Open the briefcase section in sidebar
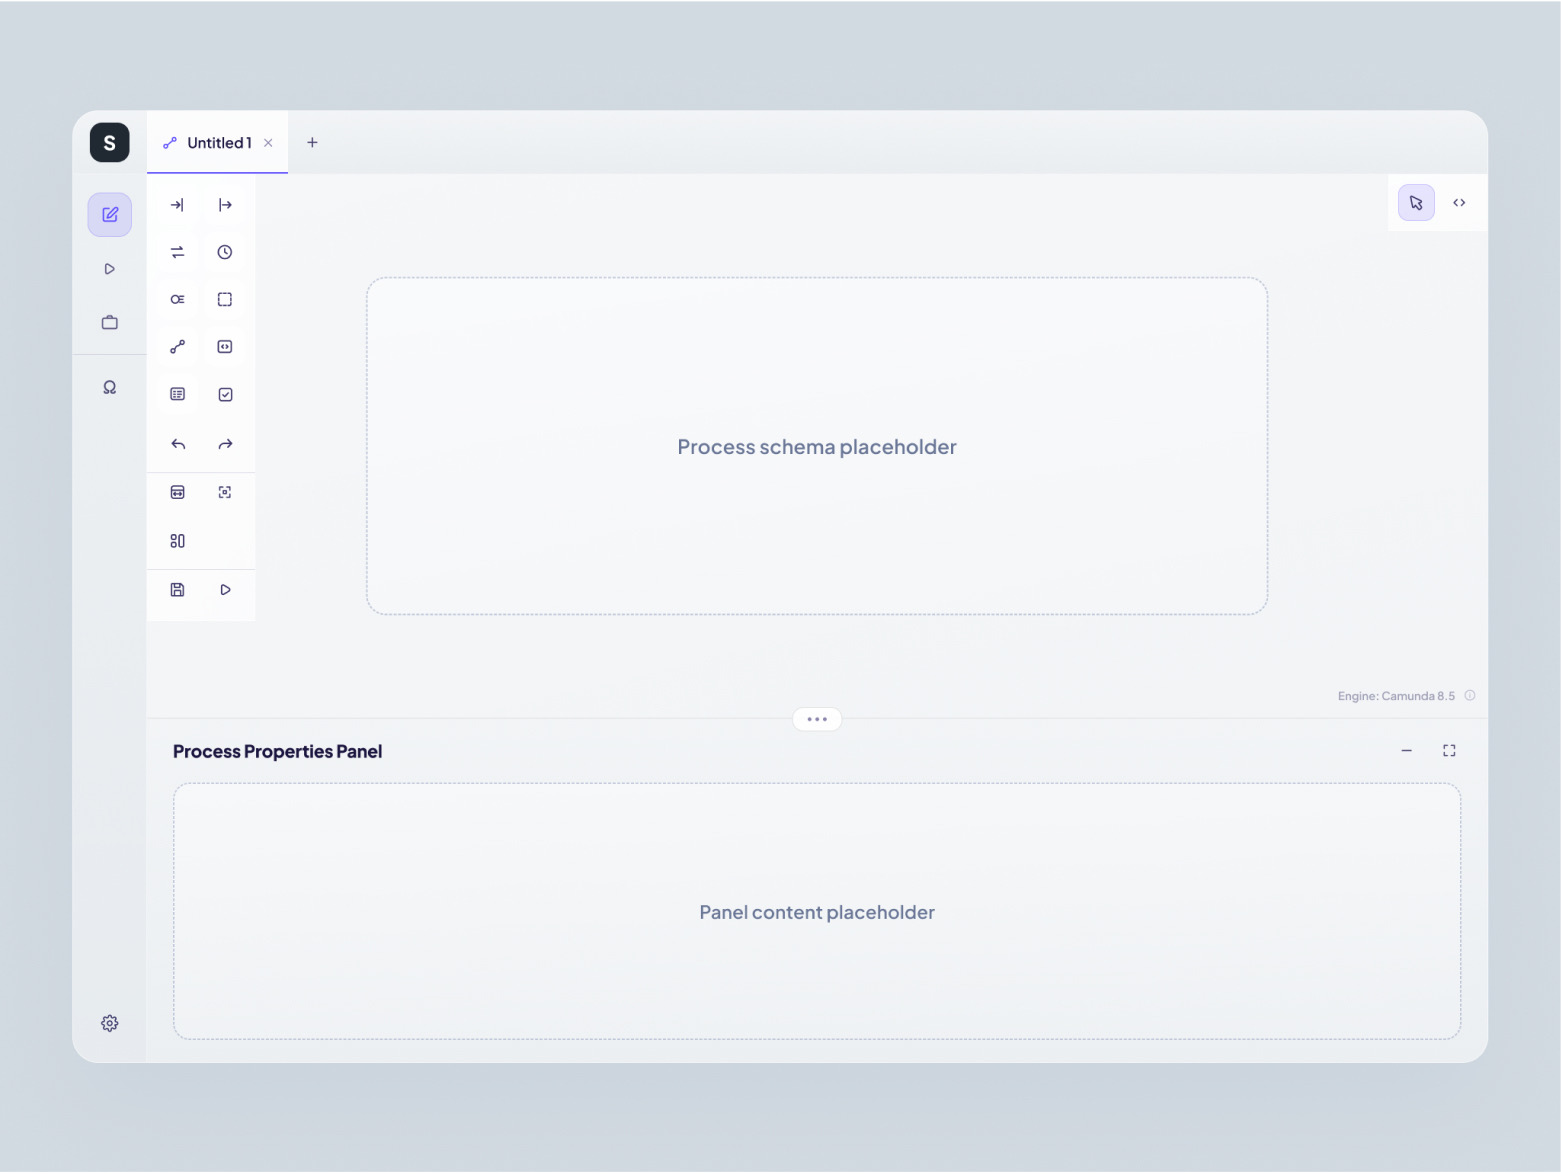 click(110, 322)
